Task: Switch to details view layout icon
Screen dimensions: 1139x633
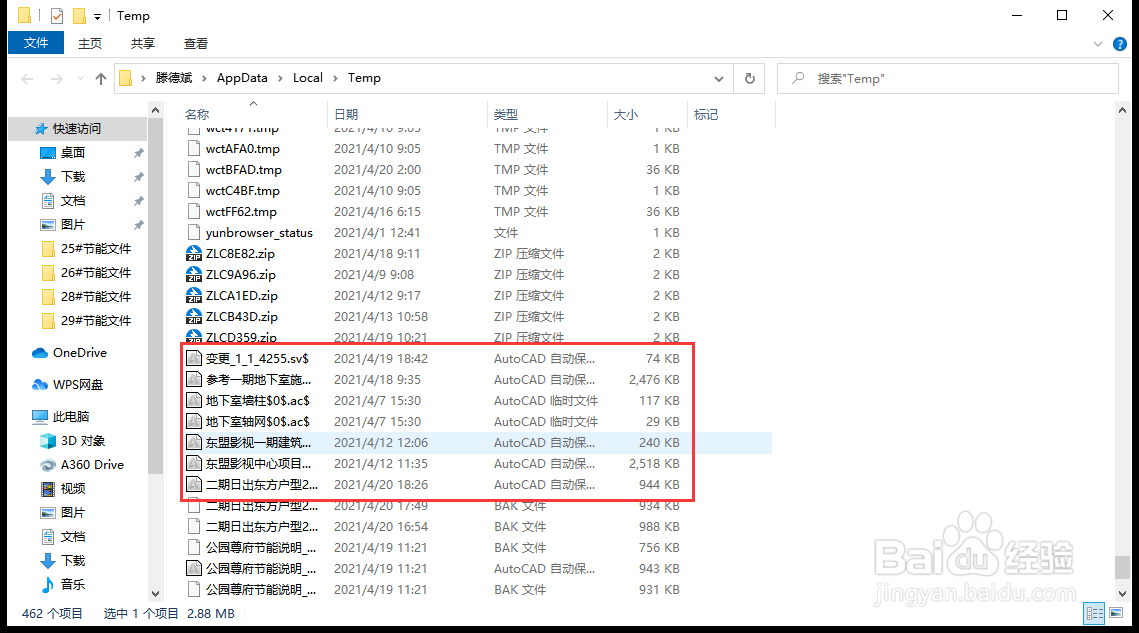Action: click(x=1095, y=613)
